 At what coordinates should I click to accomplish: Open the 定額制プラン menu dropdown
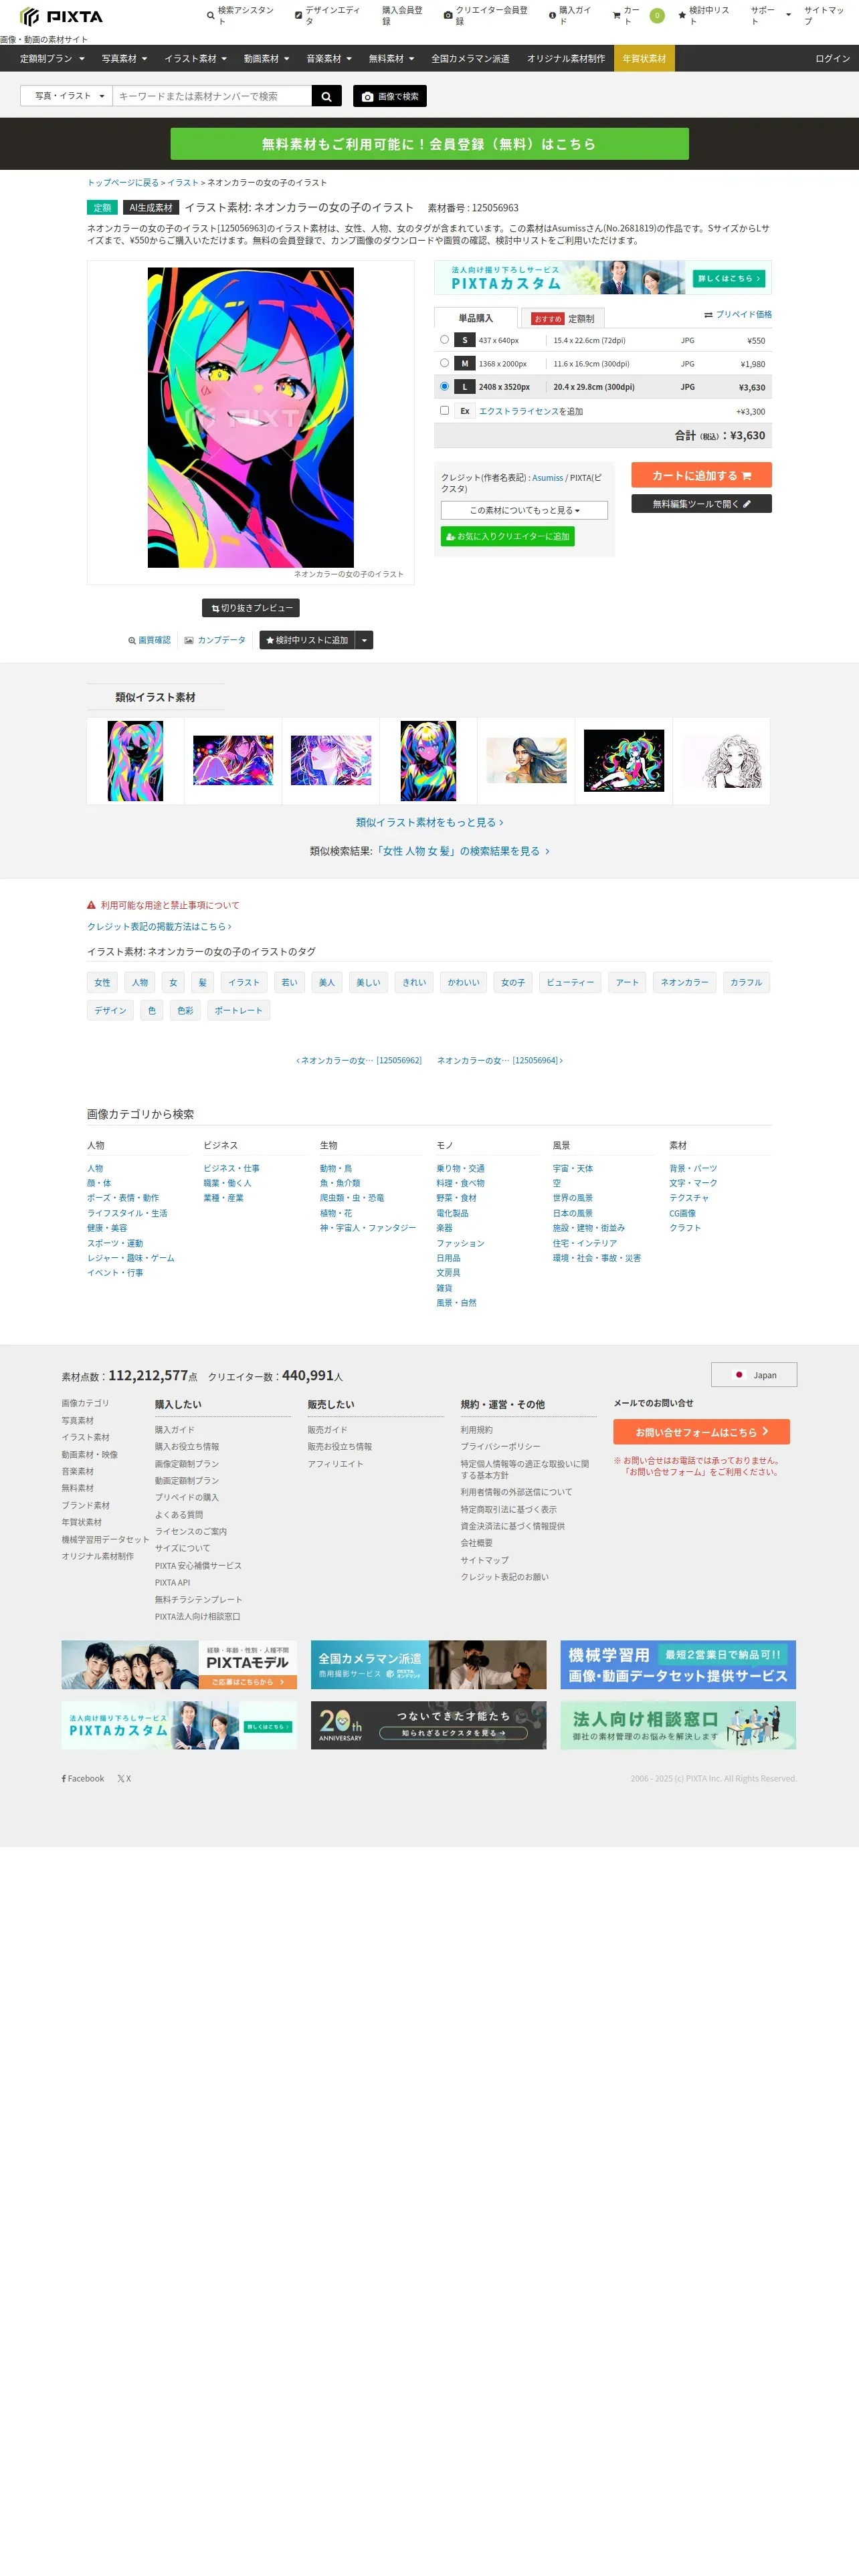[52, 58]
